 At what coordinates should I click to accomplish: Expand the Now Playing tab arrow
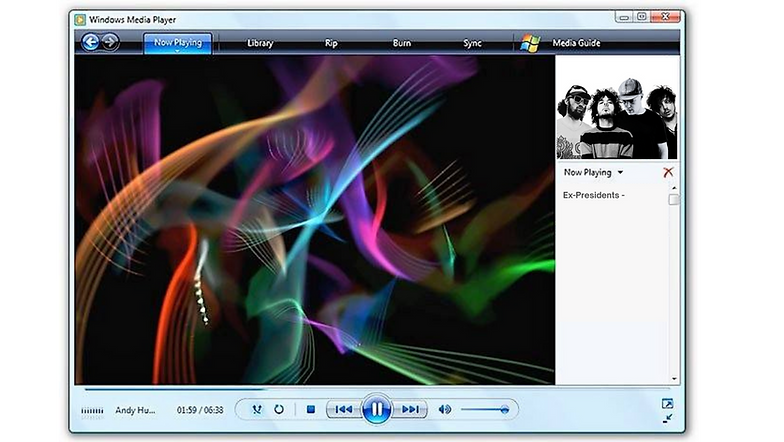pyautogui.click(x=178, y=51)
